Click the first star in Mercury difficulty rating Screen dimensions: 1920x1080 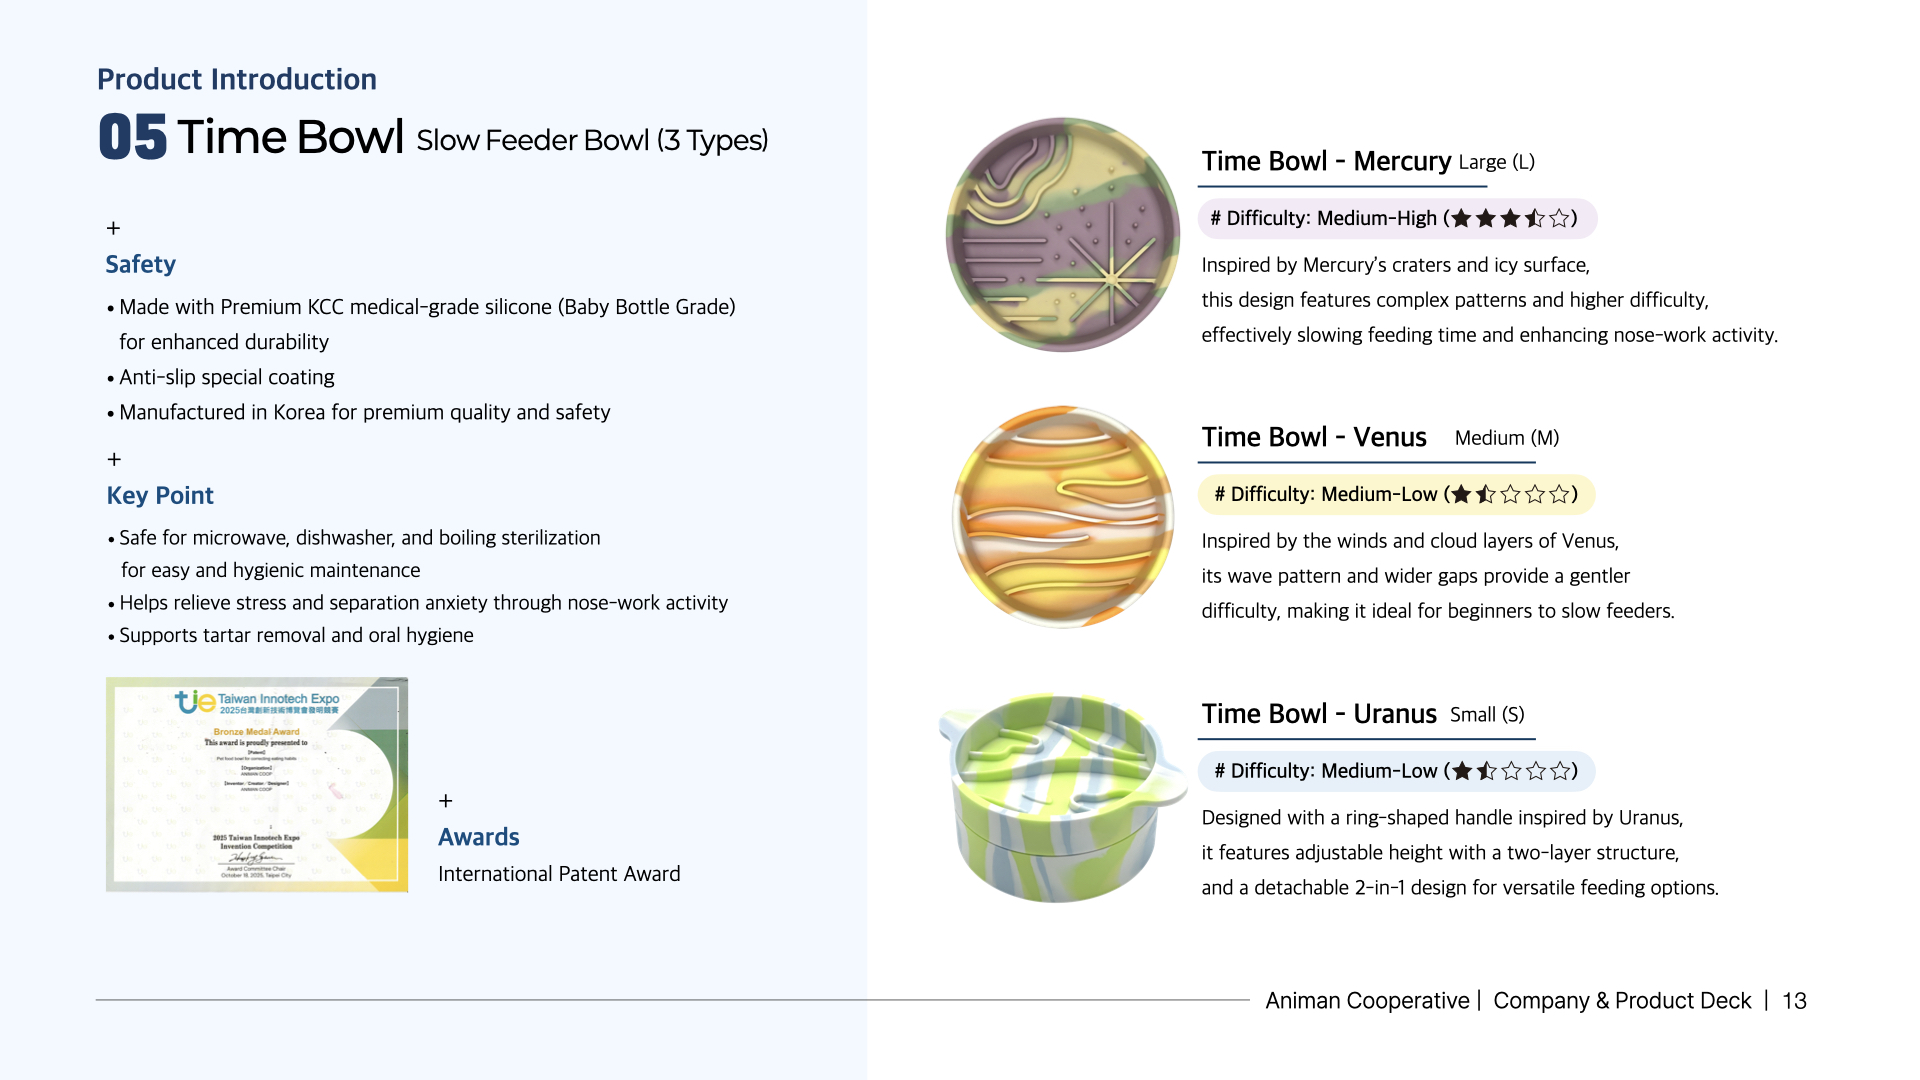coord(1461,218)
